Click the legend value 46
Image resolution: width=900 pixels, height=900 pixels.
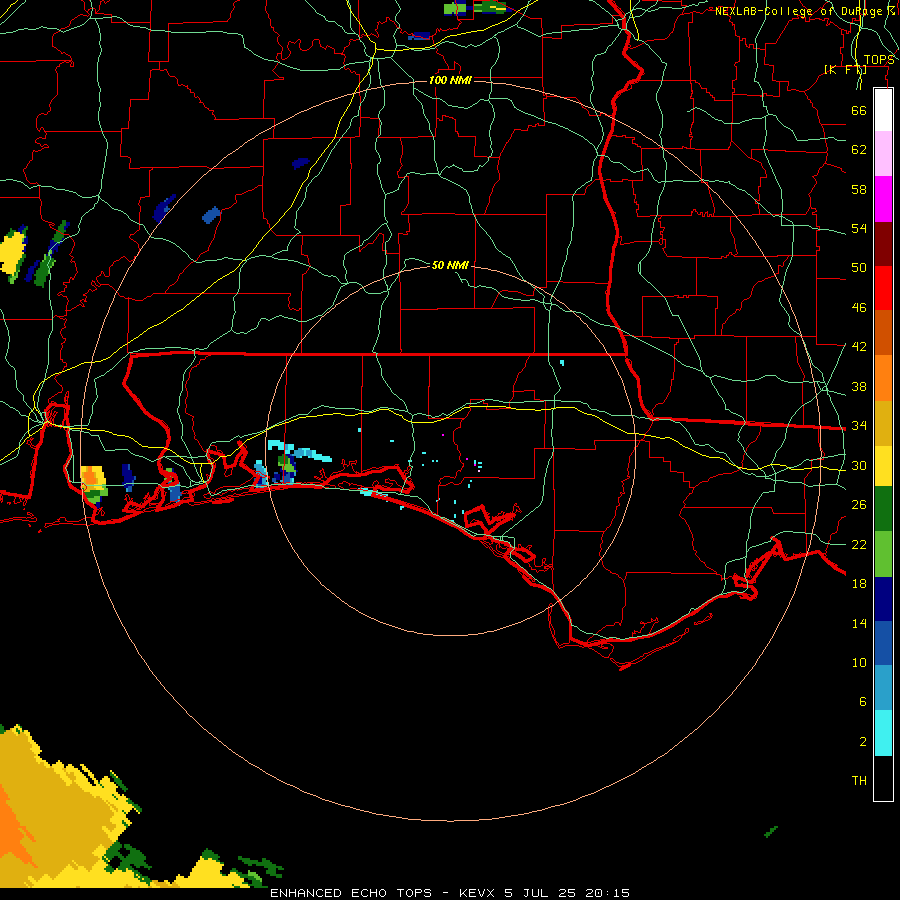(x=859, y=308)
